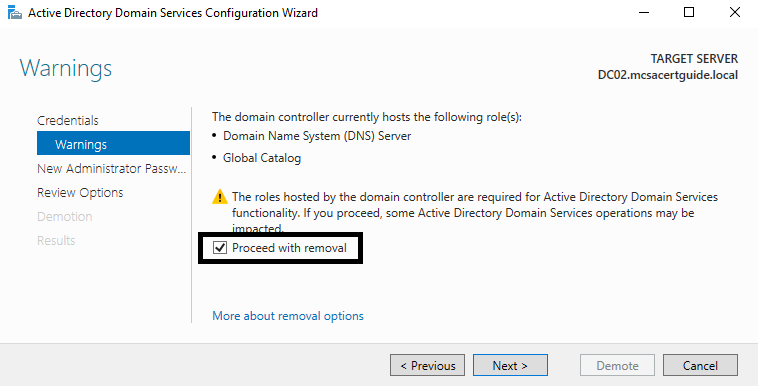The width and height of the screenshot is (758, 386).
Task: Select the highlighted Warnings step
Action: point(113,143)
